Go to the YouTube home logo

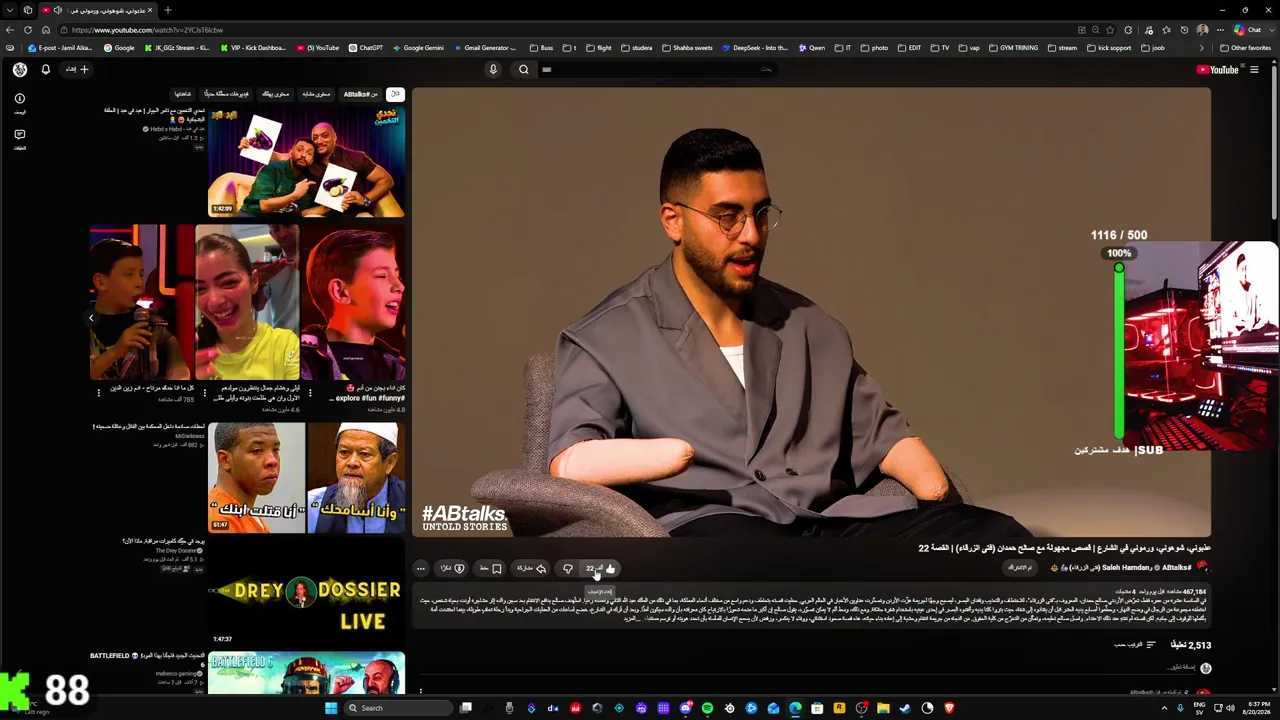click(1217, 69)
